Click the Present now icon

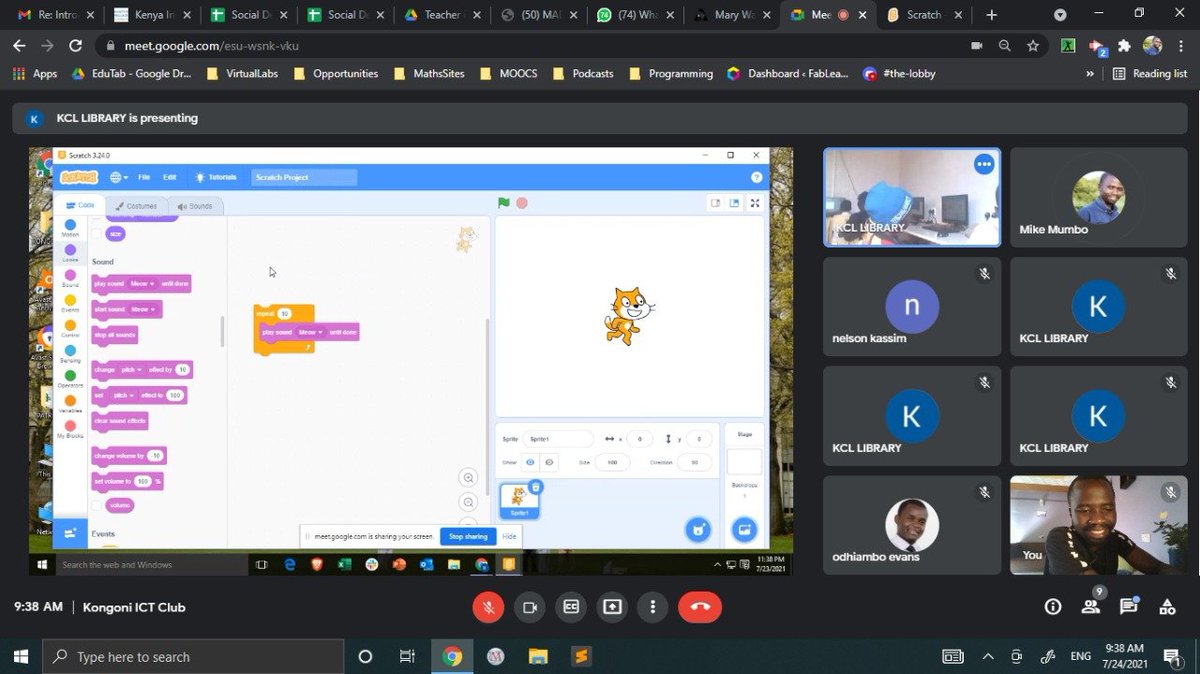(612, 606)
